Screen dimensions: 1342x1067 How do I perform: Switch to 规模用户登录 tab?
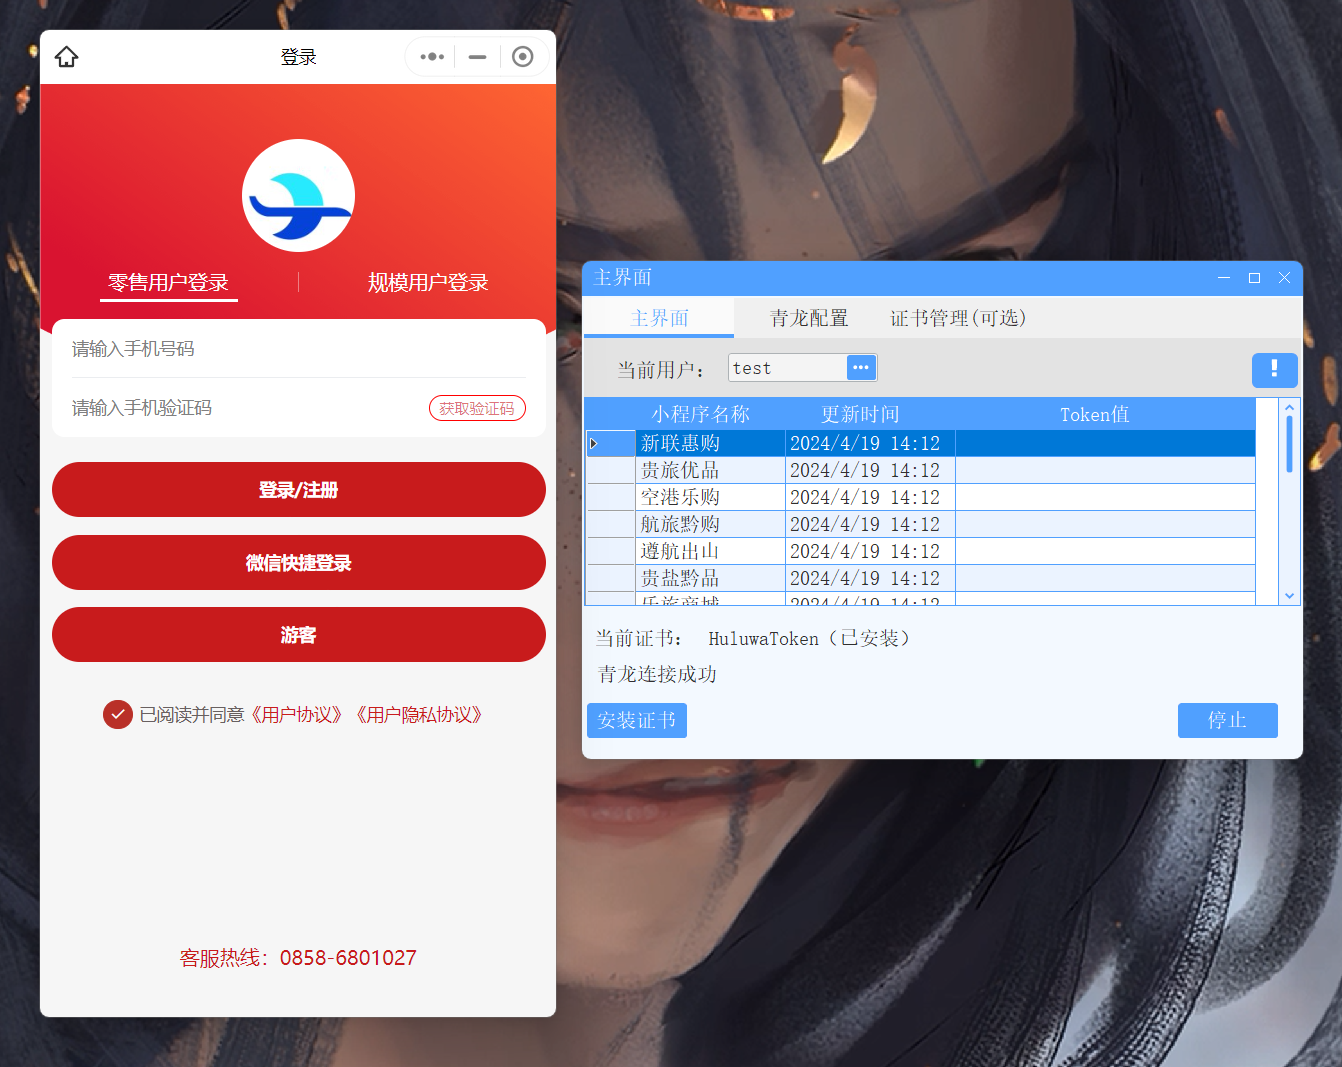click(x=428, y=283)
